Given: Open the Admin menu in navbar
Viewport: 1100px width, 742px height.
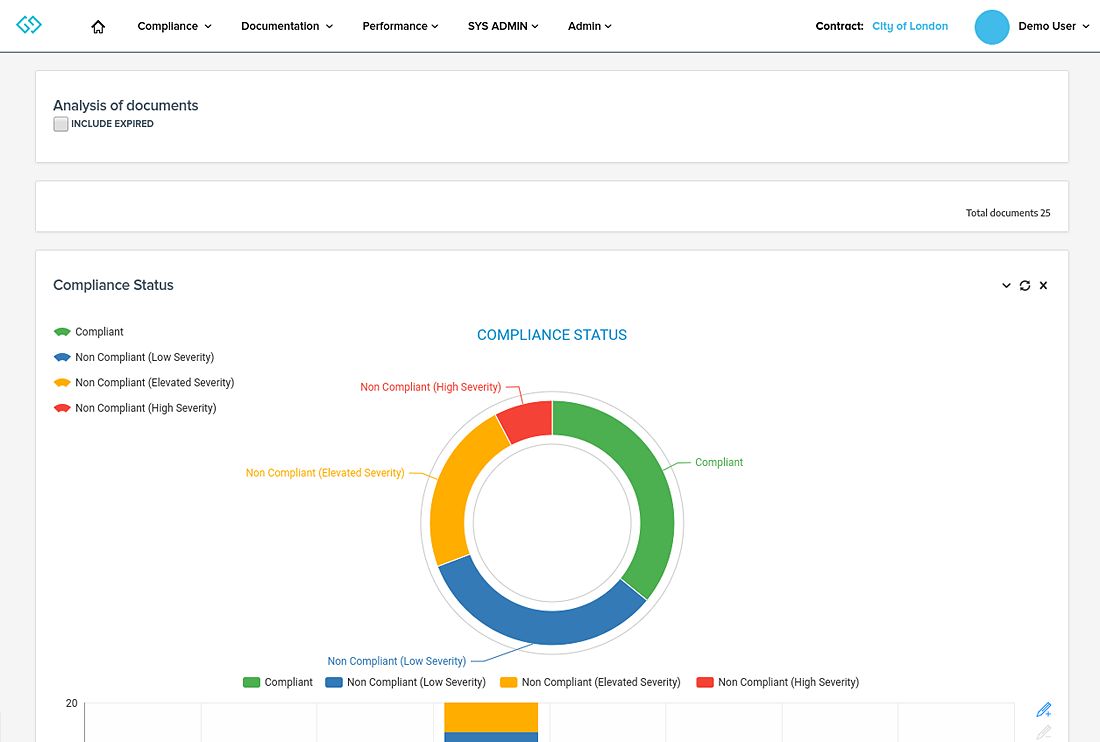Looking at the screenshot, I should point(589,27).
